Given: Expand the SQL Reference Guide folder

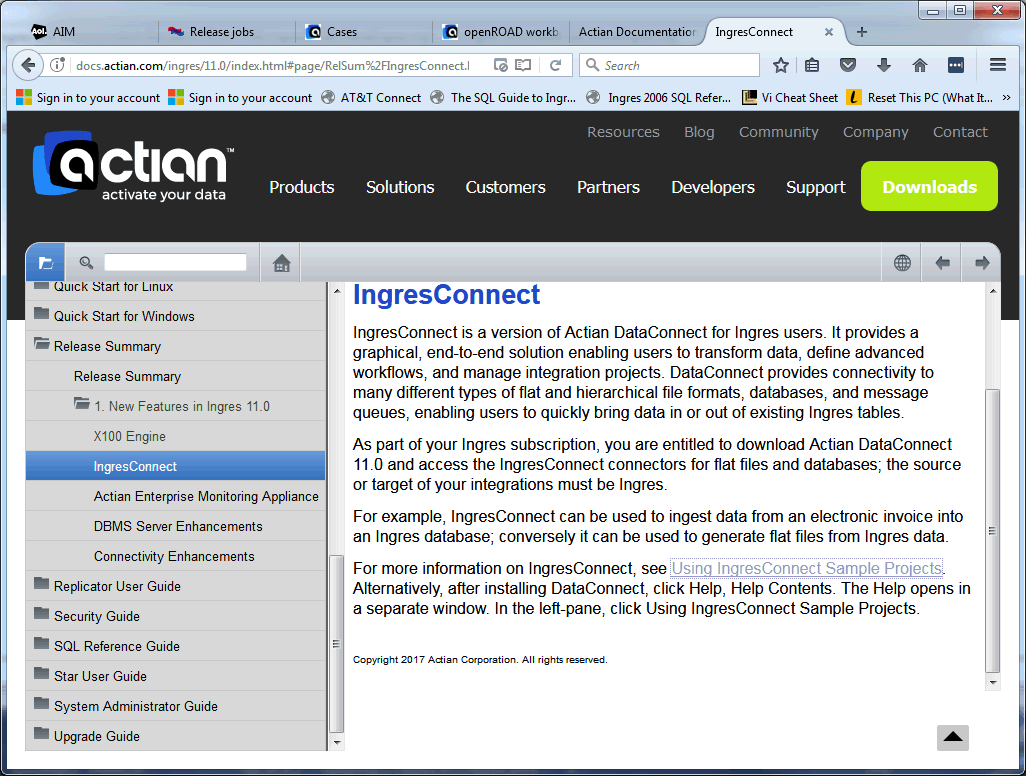Looking at the screenshot, I should point(42,645).
